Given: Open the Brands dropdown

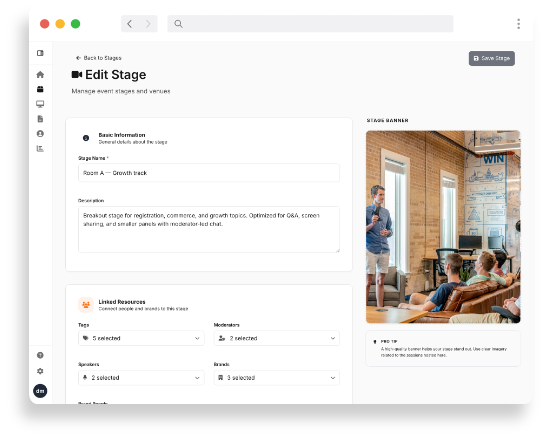Looking at the screenshot, I should (277, 377).
